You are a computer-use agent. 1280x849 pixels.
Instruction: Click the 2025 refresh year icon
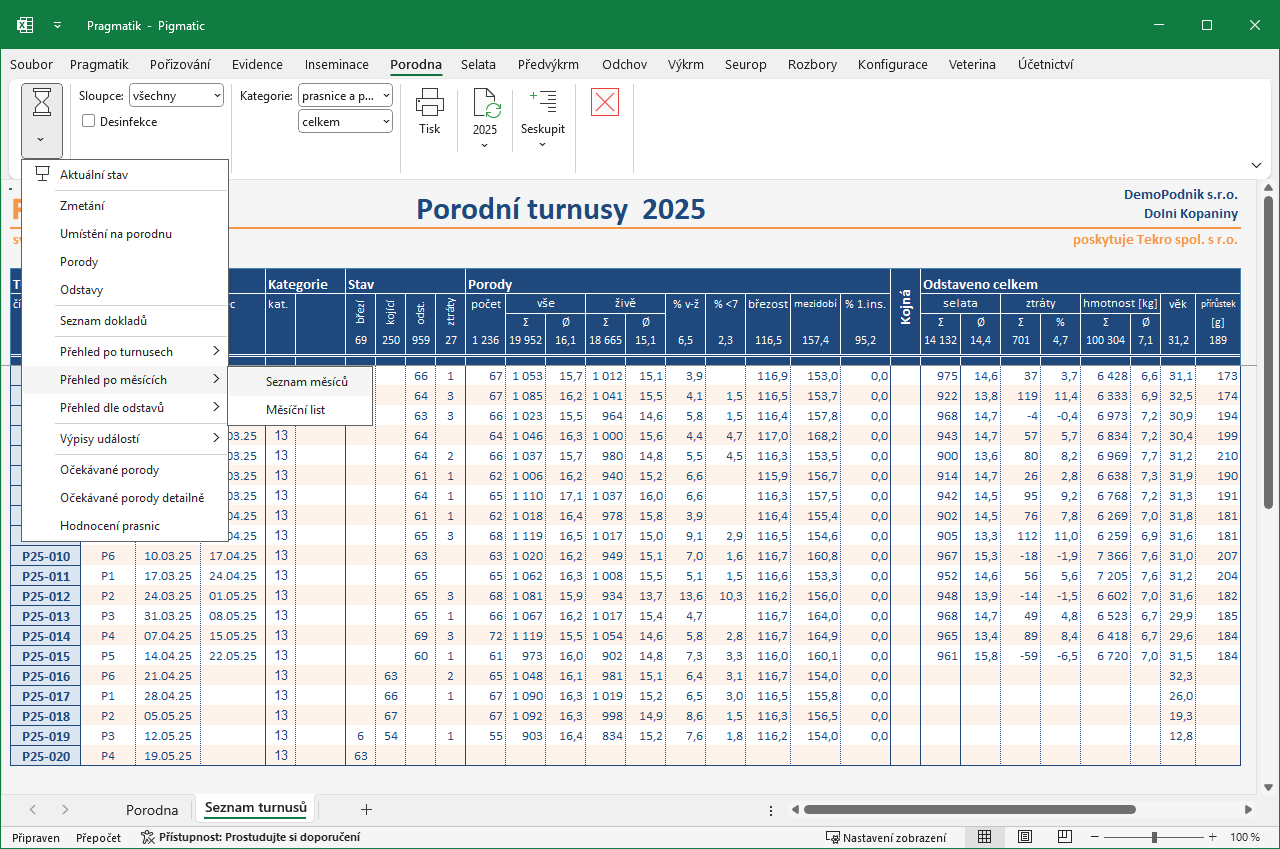tap(485, 103)
